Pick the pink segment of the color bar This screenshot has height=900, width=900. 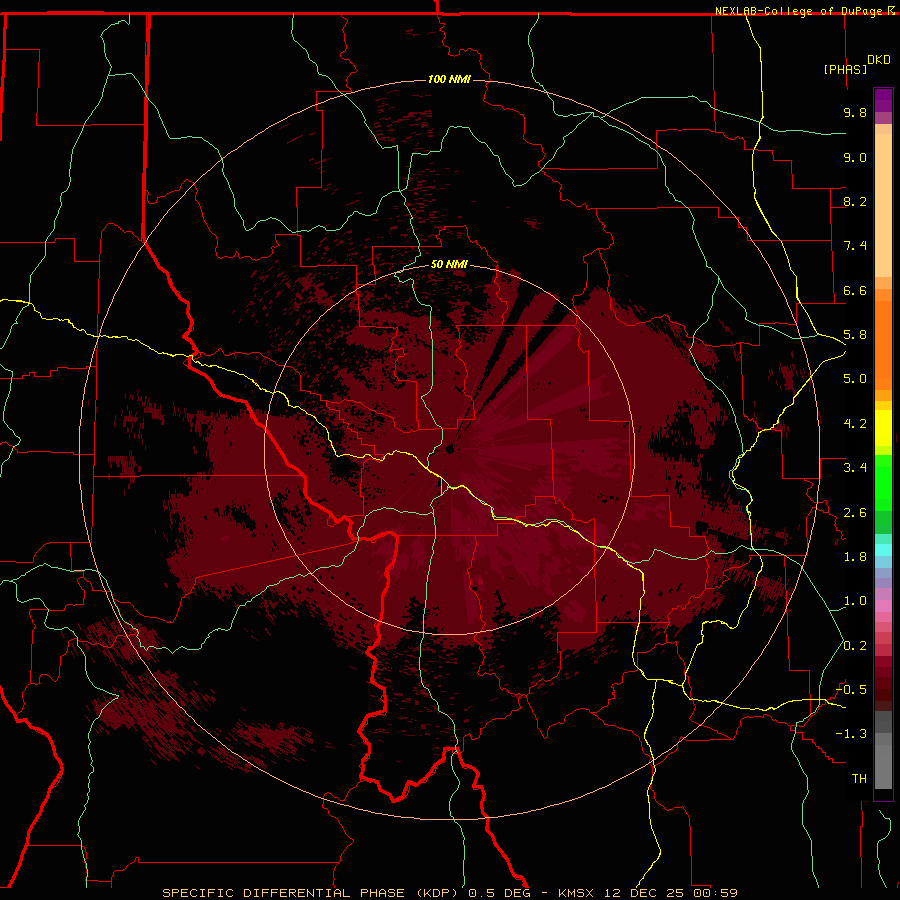point(883,606)
